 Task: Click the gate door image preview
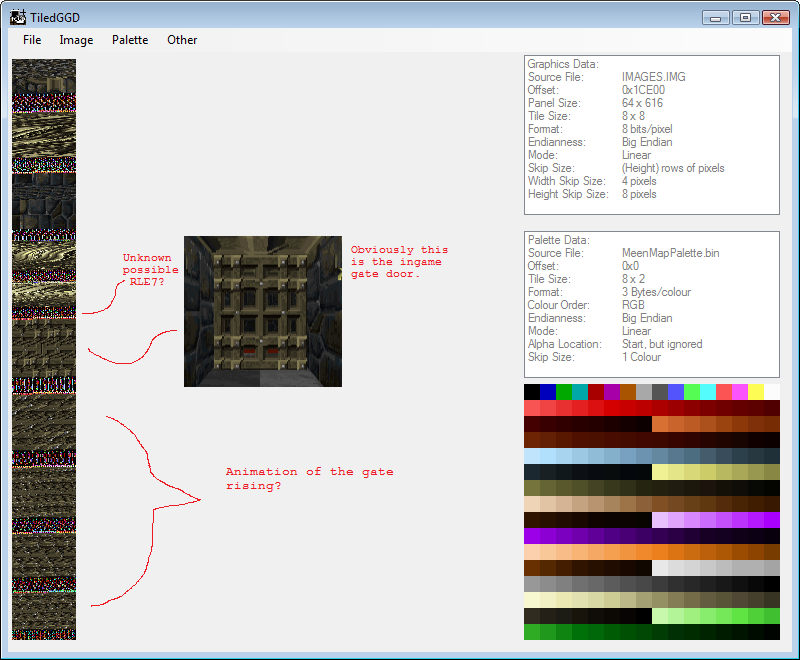click(x=263, y=312)
